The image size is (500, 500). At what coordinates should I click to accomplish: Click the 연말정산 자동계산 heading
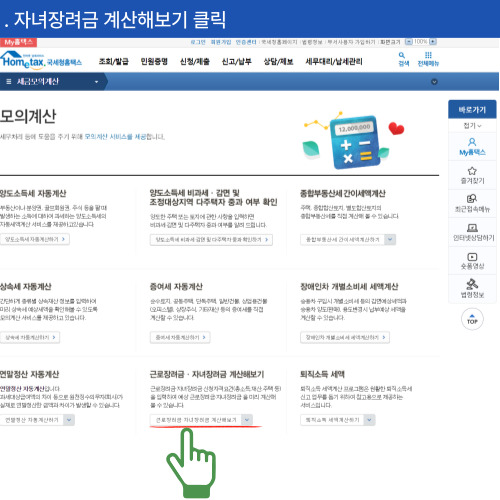click(x=30, y=374)
